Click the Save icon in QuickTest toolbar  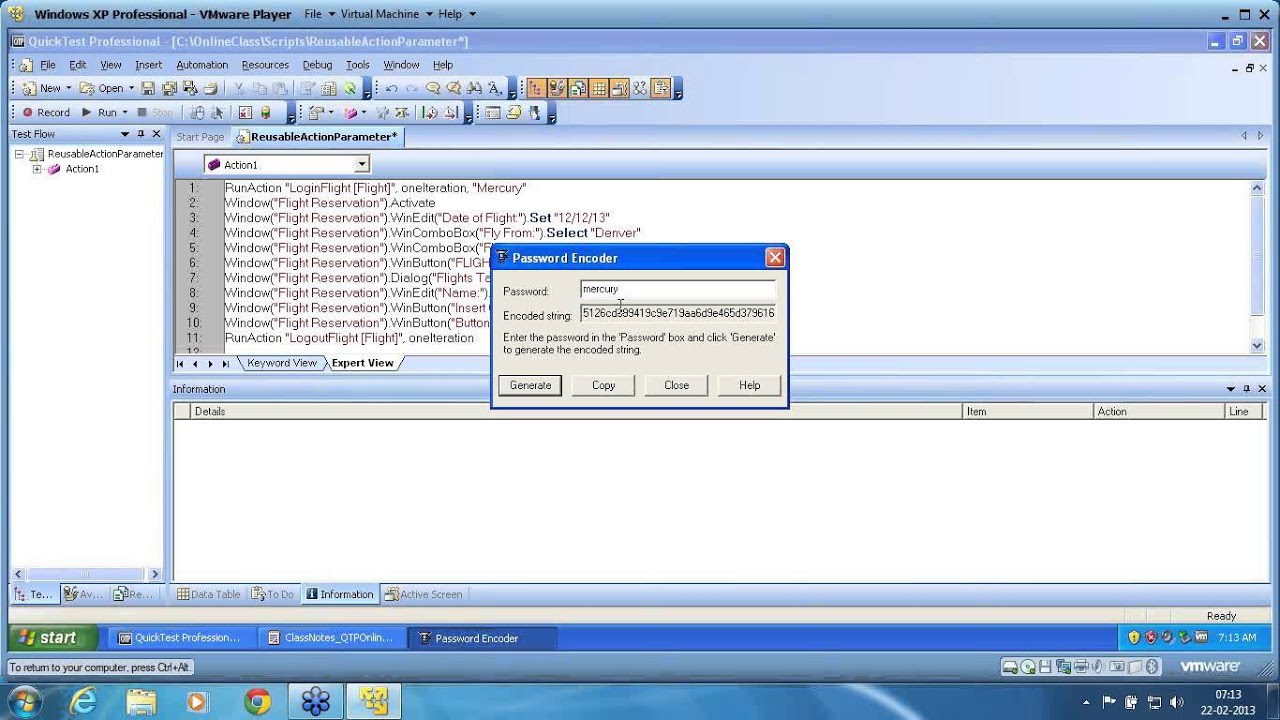point(148,88)
